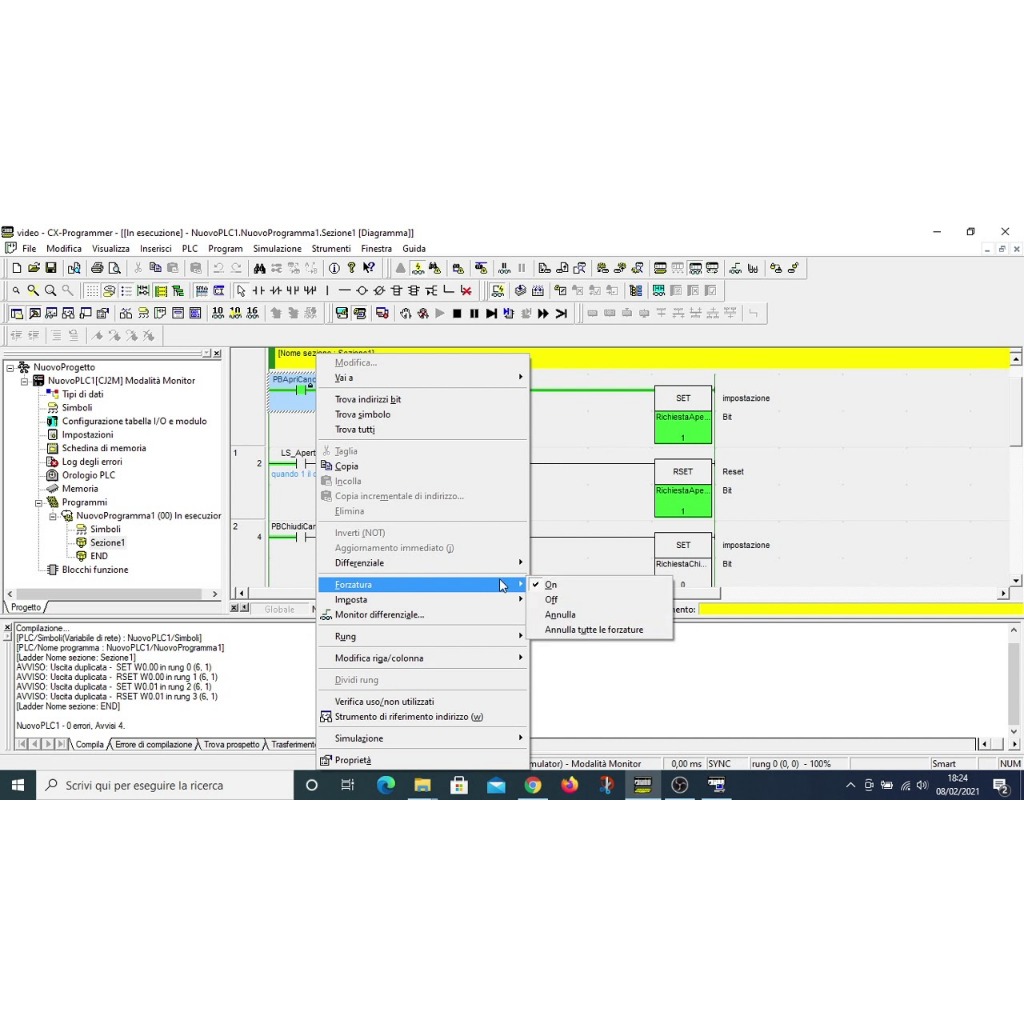This screenshot has width=1024, height=1024.
Task: Click the About information circle icon
Action: 334,268
